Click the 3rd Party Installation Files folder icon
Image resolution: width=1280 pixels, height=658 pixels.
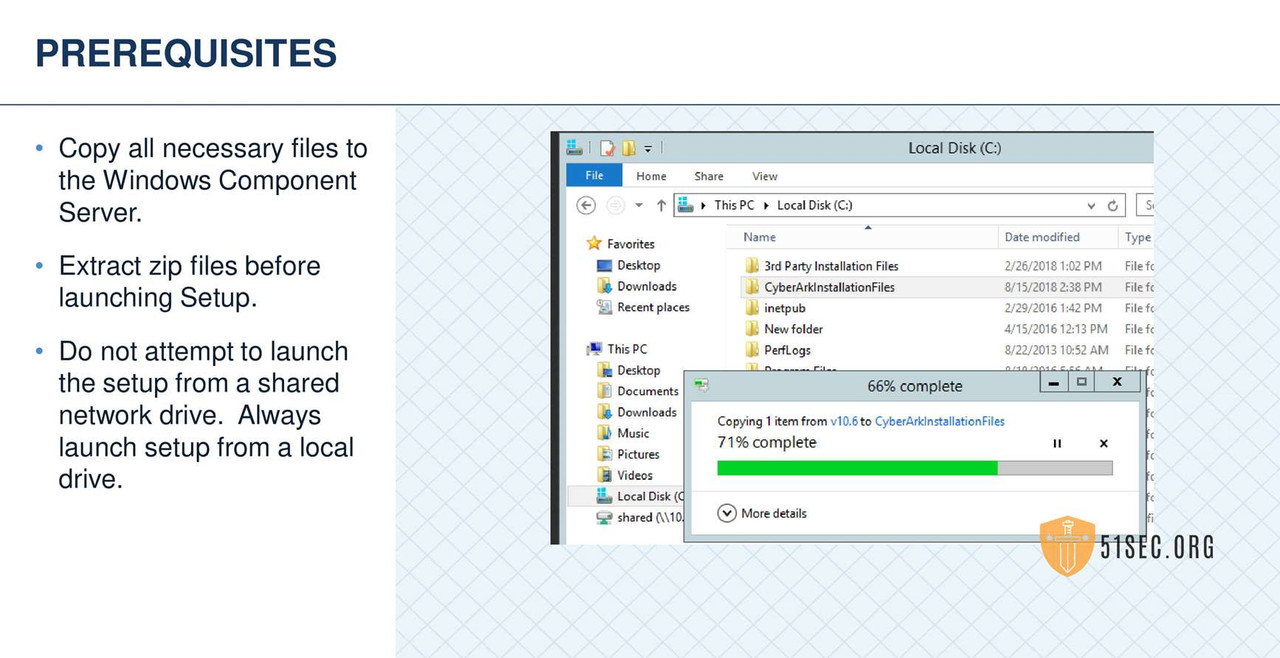[752, 266]
